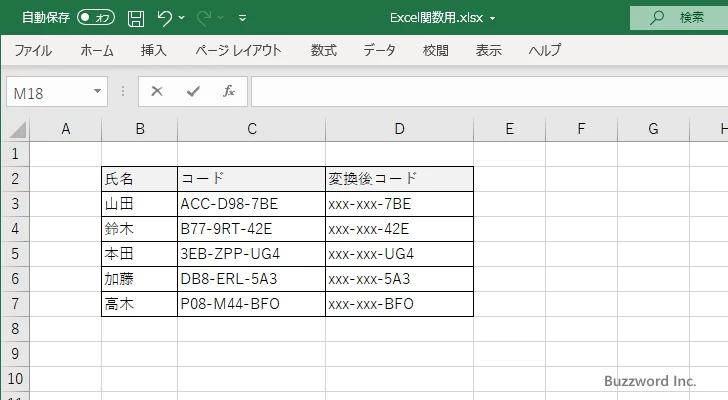Select column B header
The width and height of the screenshot is (728, 400).
point(140,129)
